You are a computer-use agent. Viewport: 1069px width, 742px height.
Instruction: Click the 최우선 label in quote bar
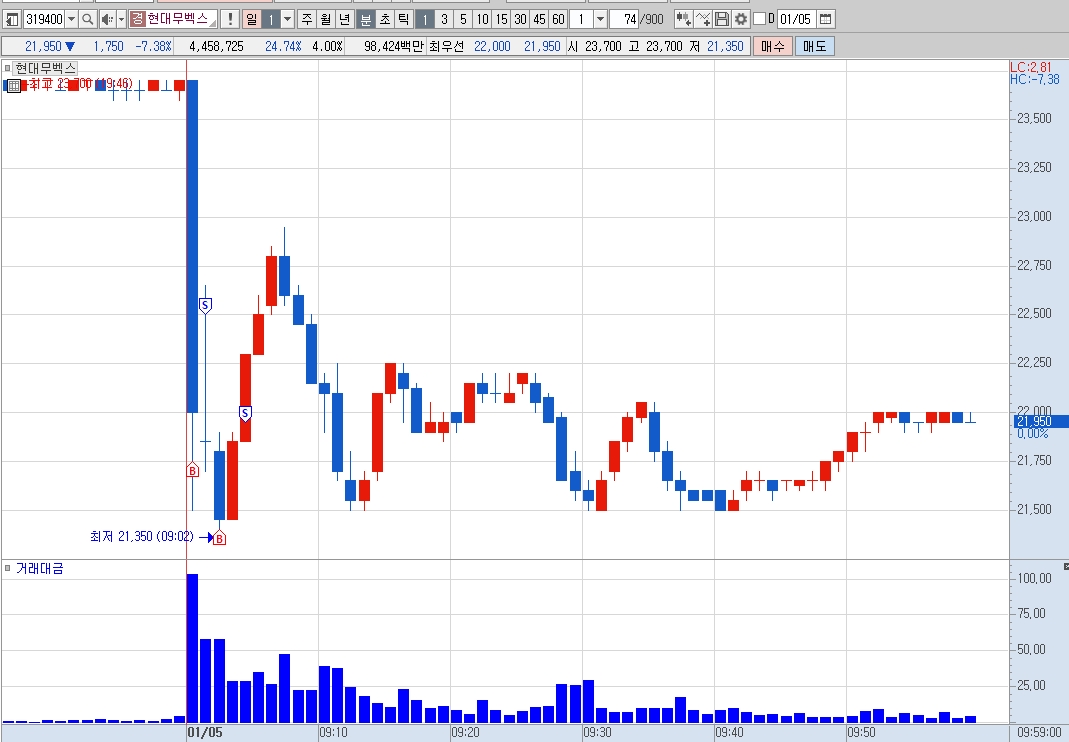pos(446,46)
